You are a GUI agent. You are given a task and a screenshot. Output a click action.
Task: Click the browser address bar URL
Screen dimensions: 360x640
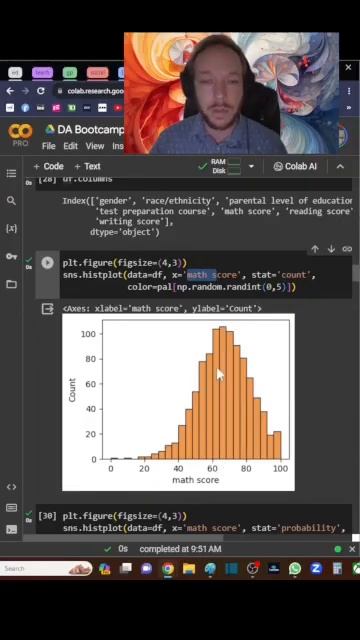pyautogui.click(x=95, y=91)
